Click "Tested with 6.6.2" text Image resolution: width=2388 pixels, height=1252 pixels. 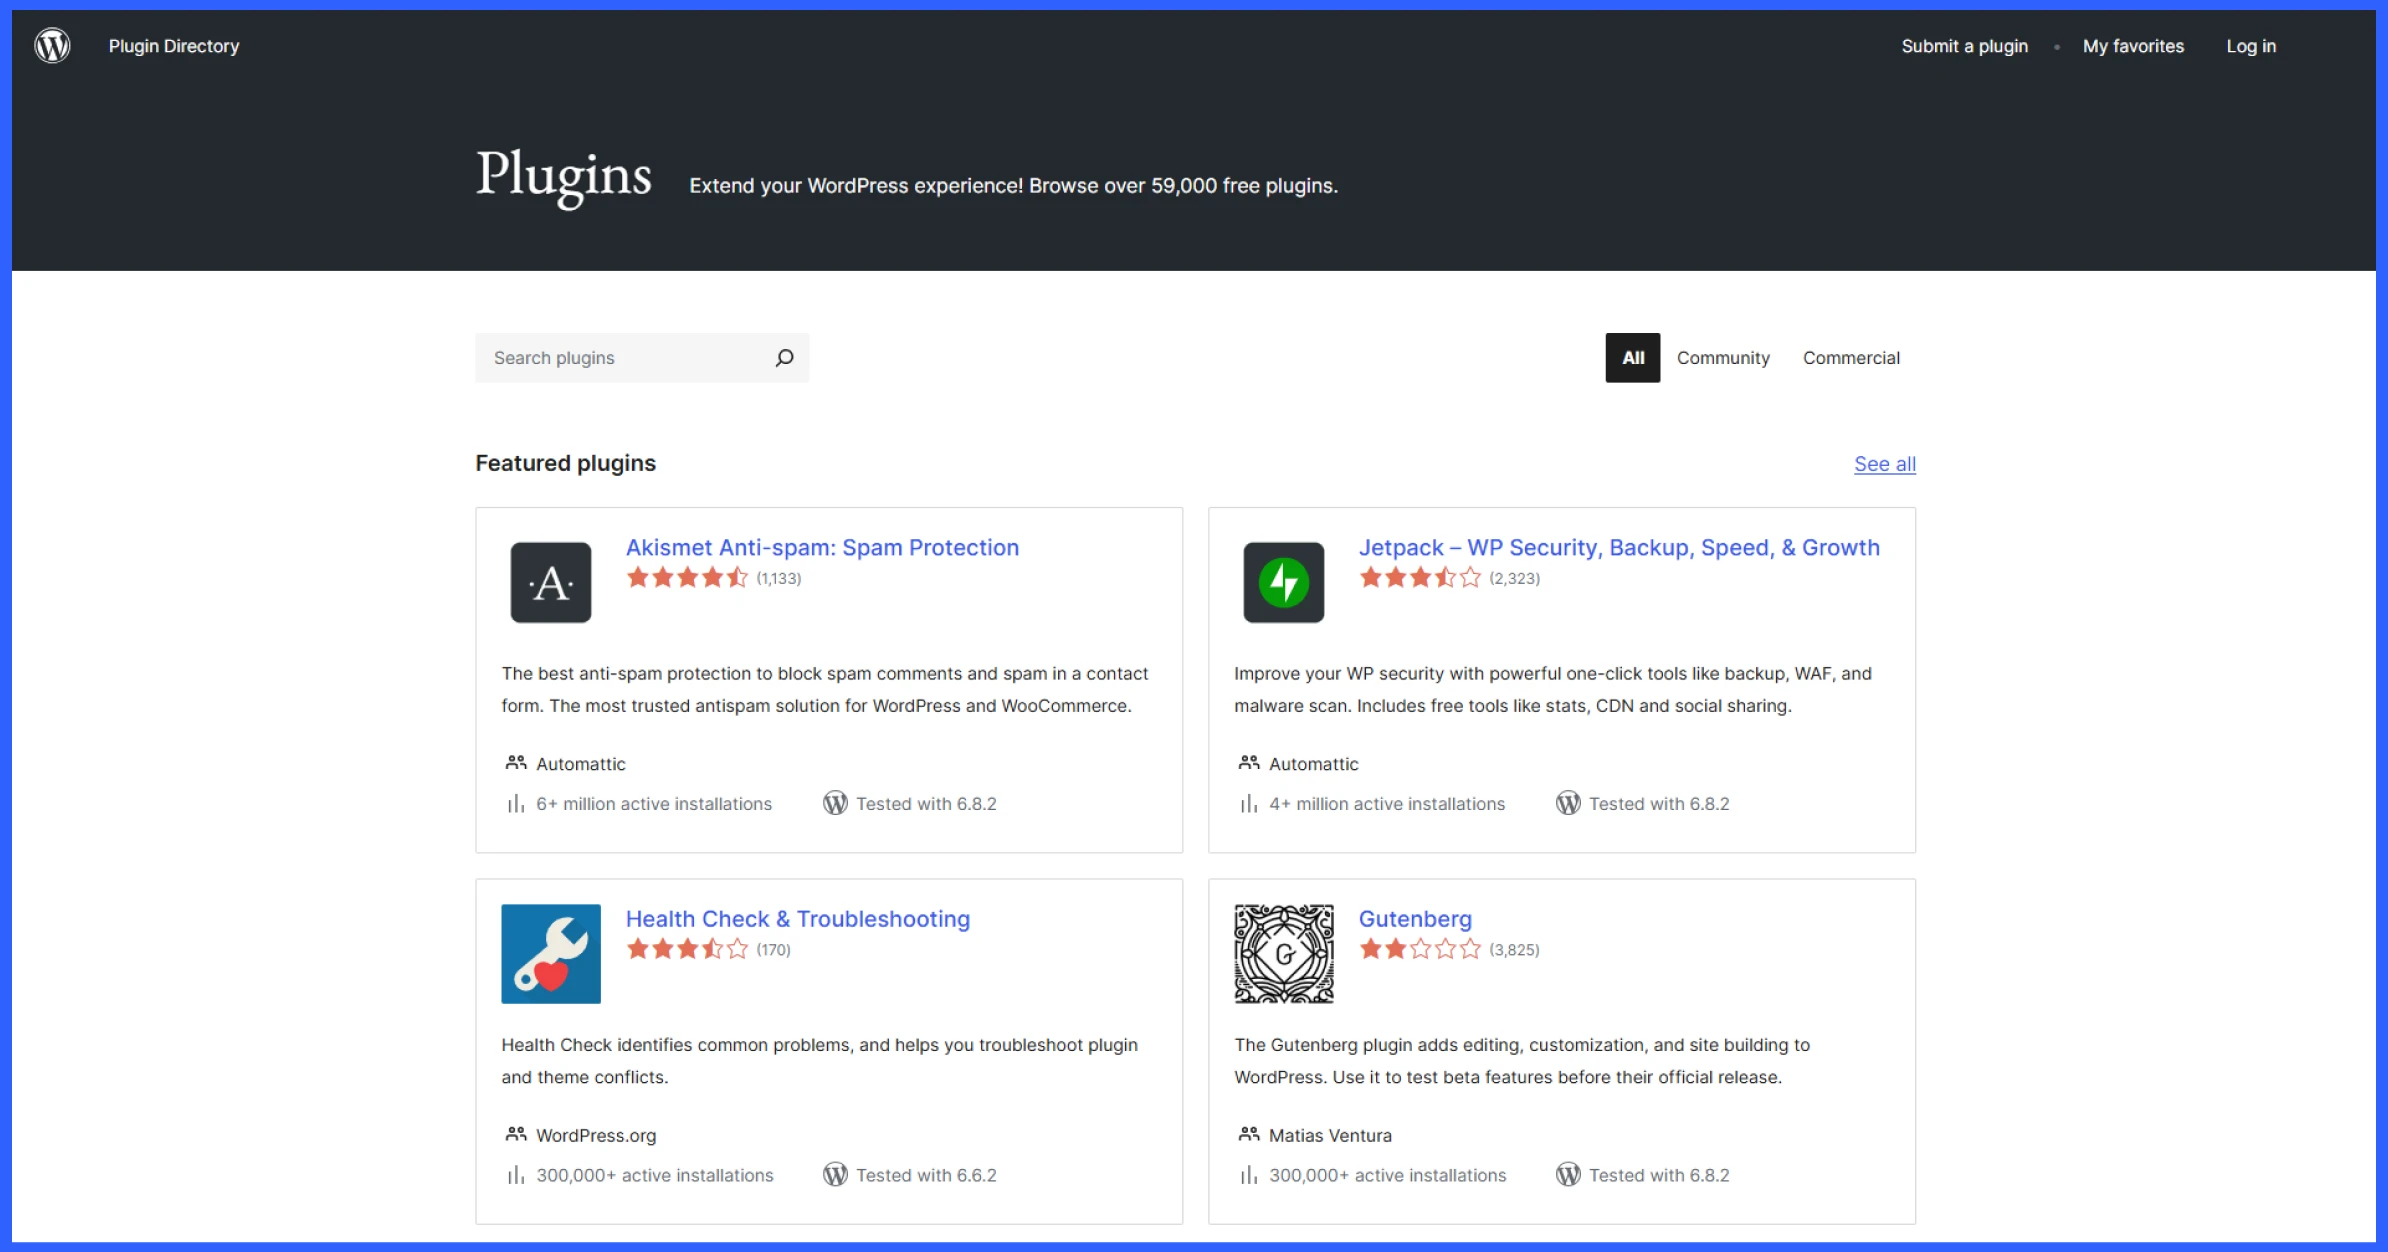pyautogui.click(x=926, y=1175)
